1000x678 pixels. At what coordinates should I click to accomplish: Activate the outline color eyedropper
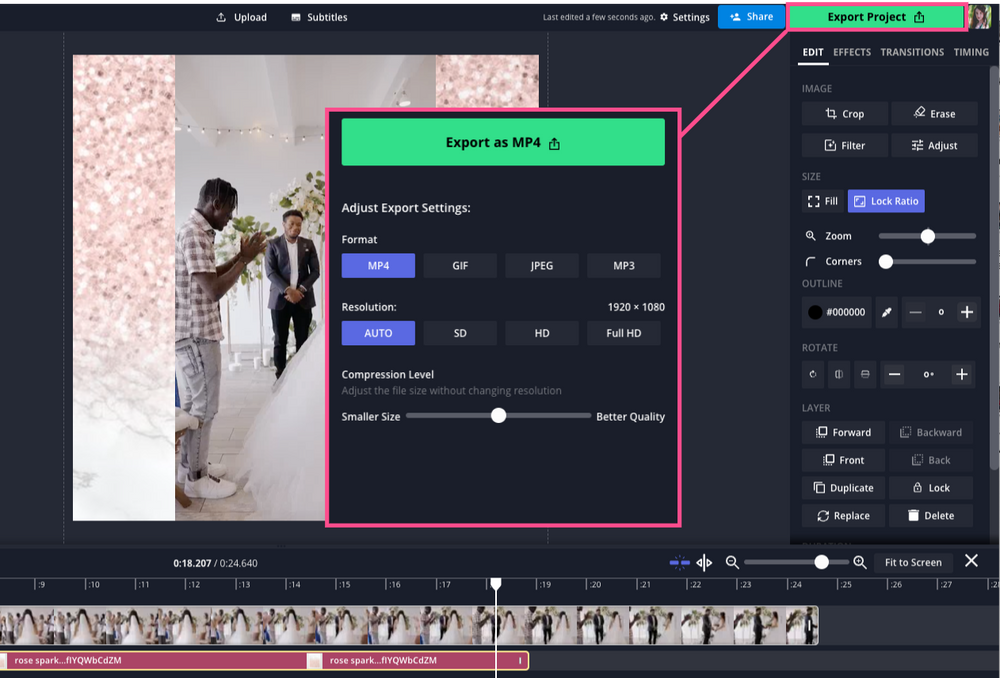885,312
